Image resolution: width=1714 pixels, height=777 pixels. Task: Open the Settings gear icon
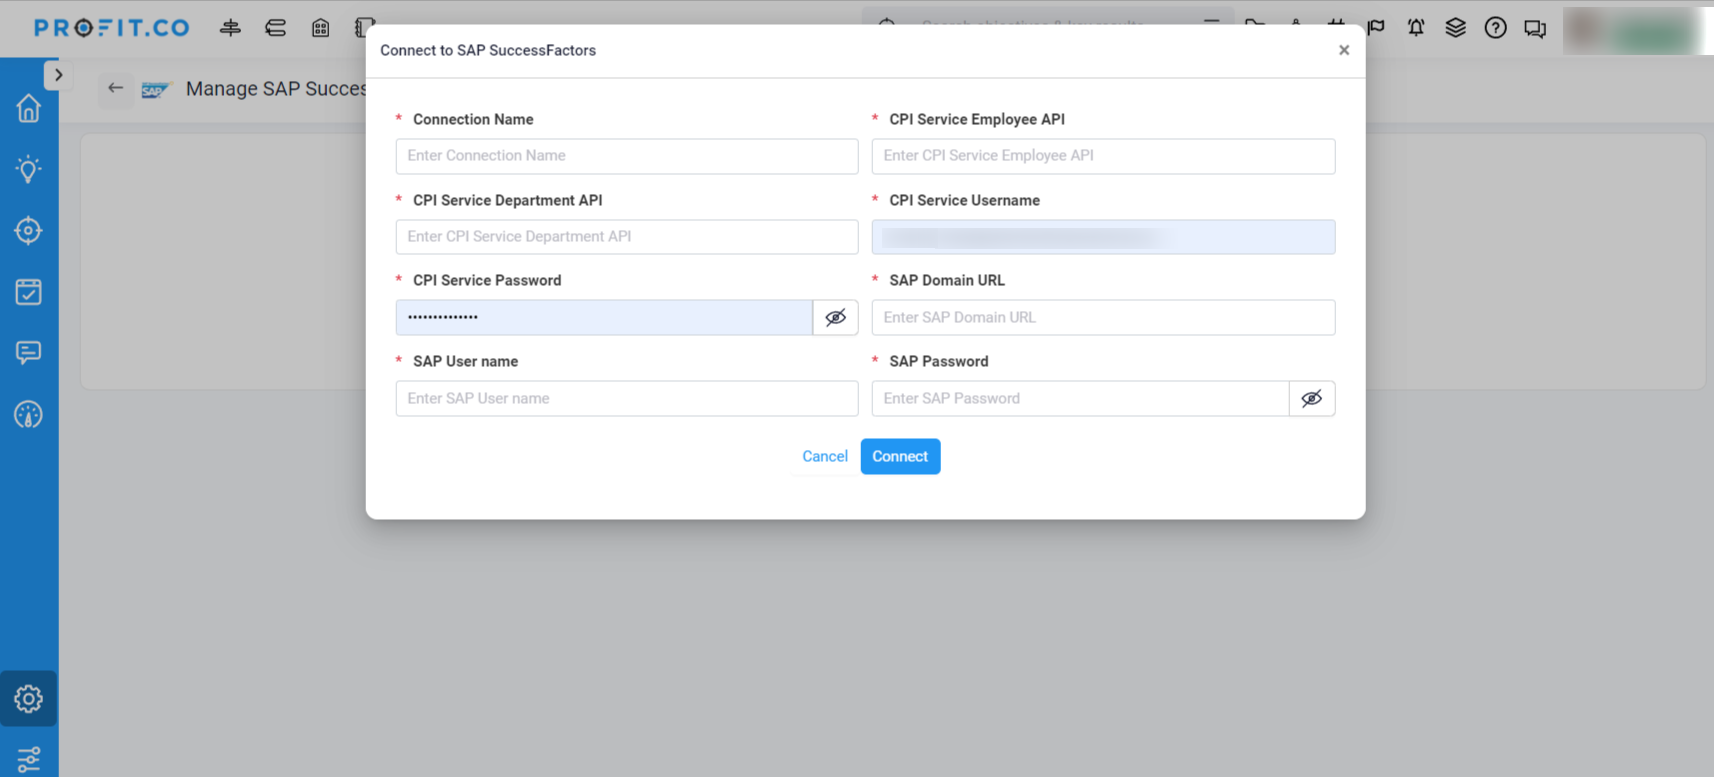[29, 698]
